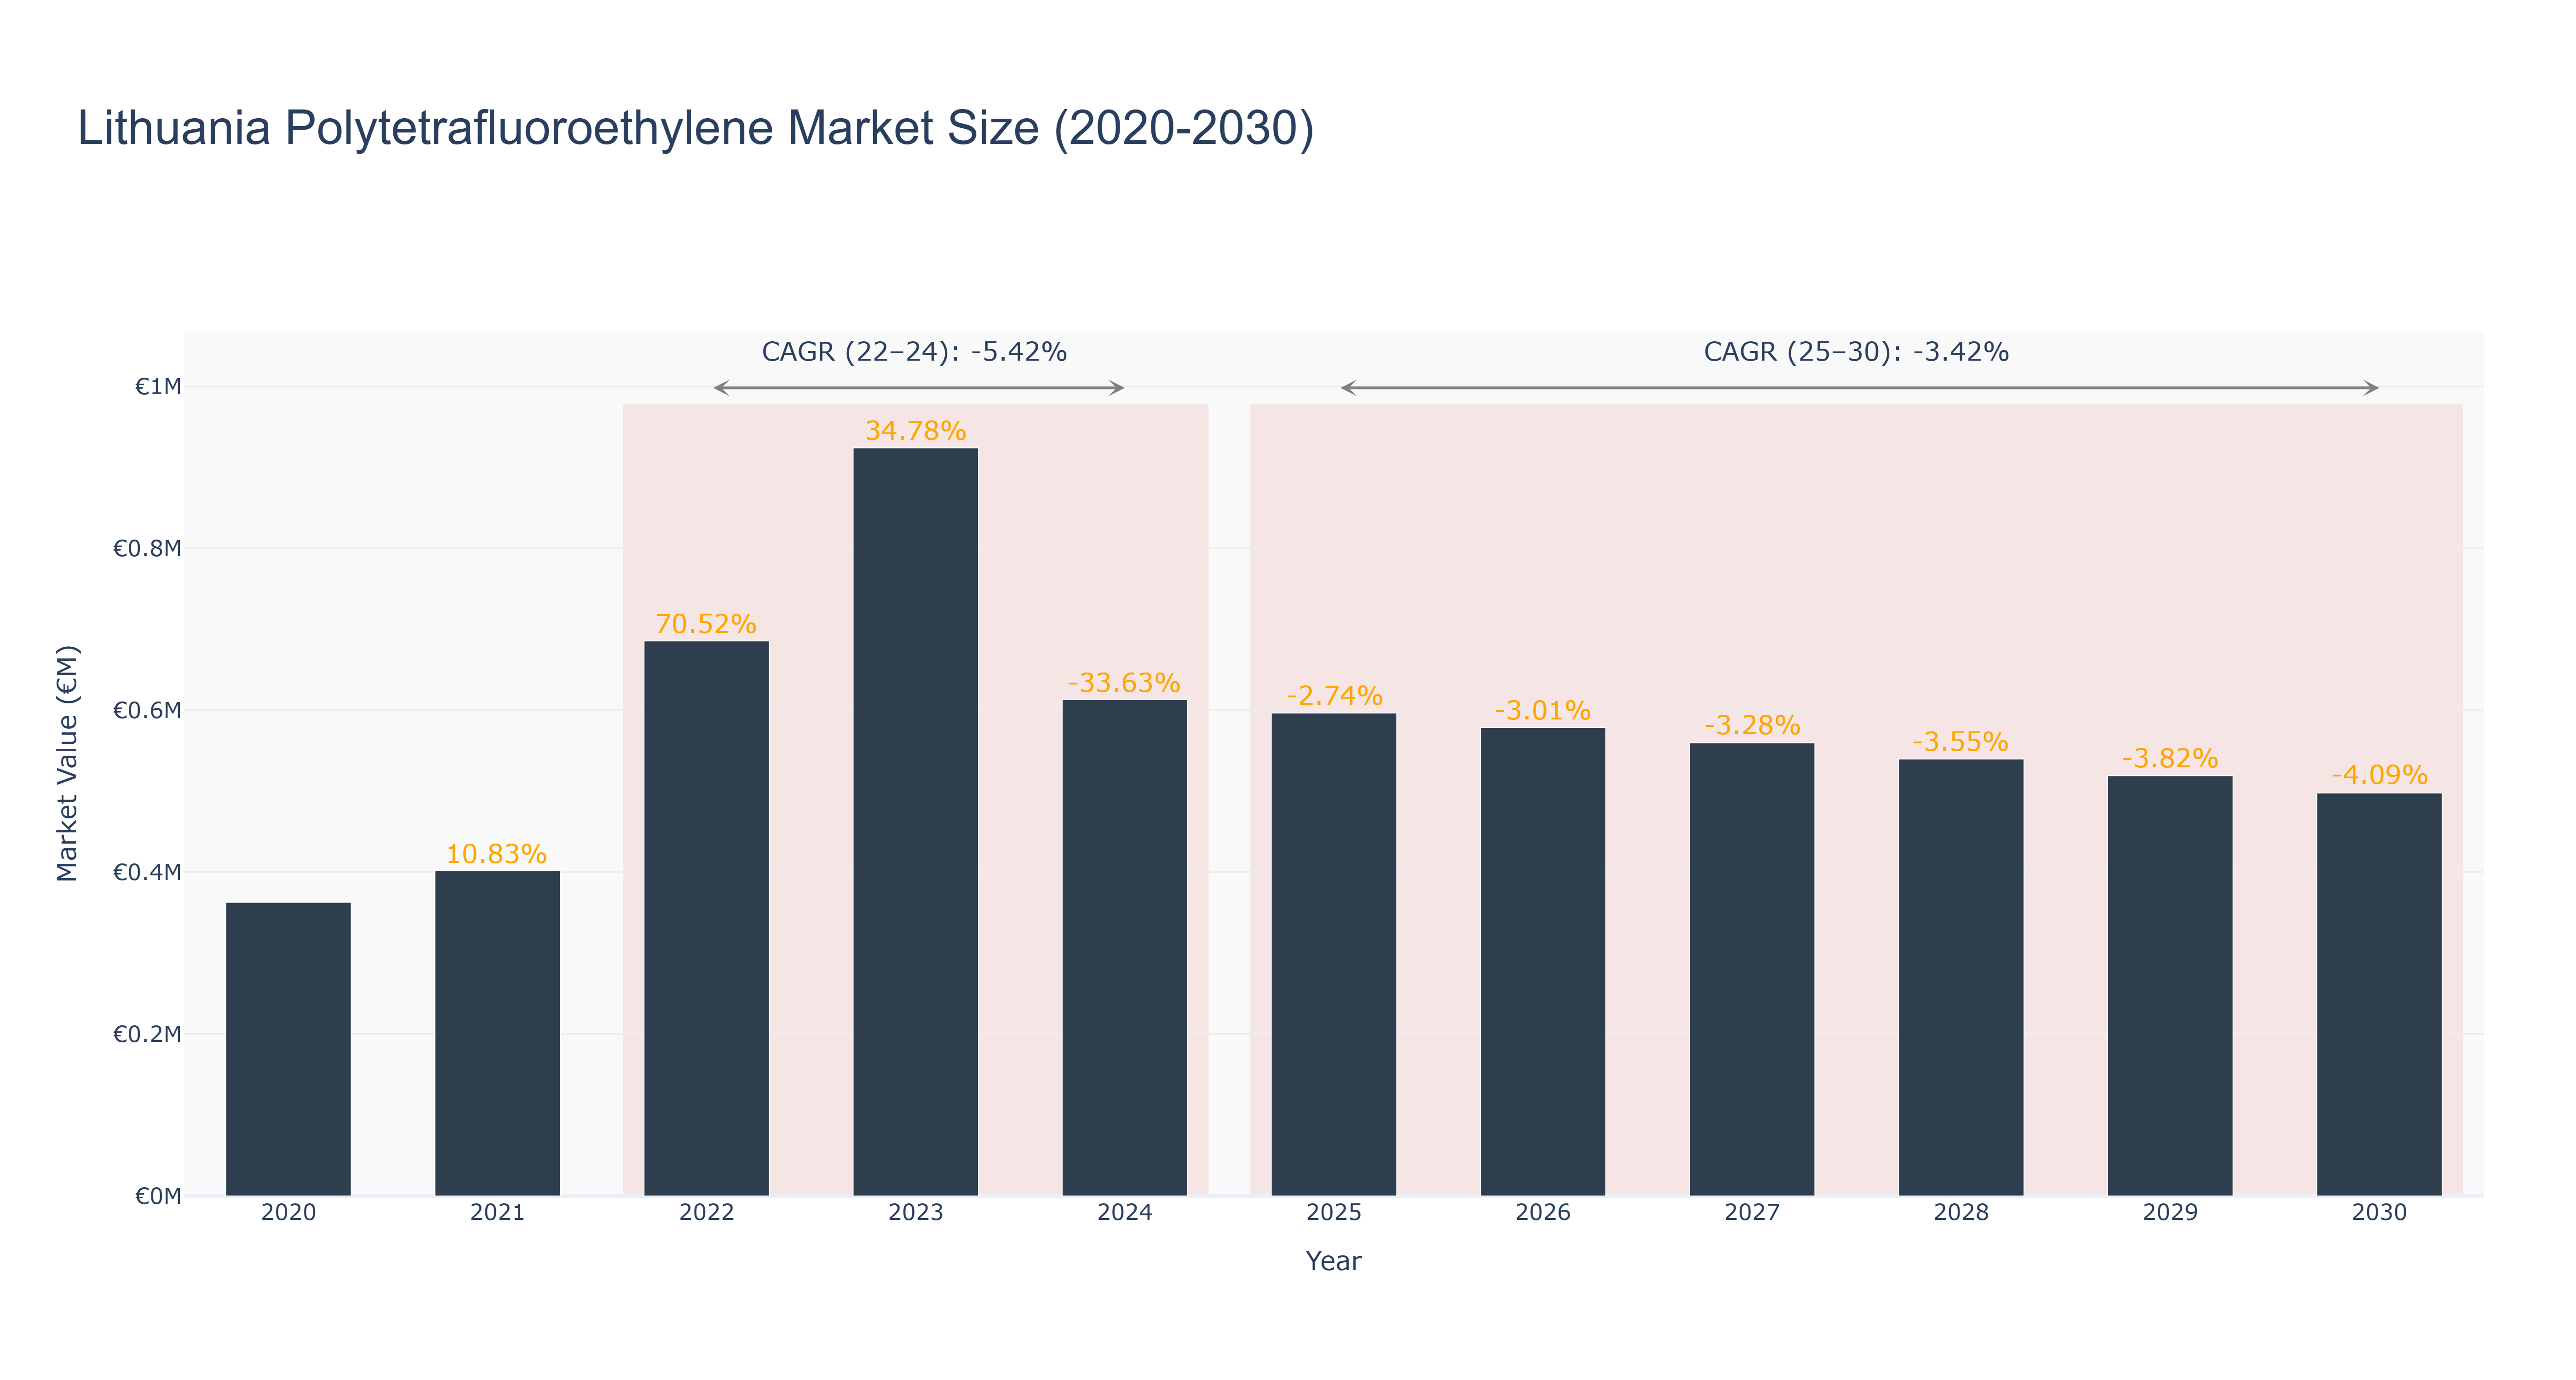
Task: Click the 2027 x-axis tick label
Action: [x=1751, y=1213]
